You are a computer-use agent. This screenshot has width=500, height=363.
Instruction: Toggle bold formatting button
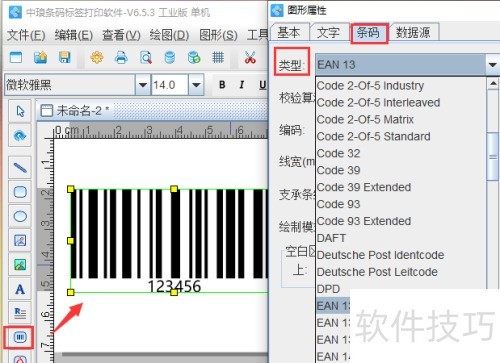[222, 85]
